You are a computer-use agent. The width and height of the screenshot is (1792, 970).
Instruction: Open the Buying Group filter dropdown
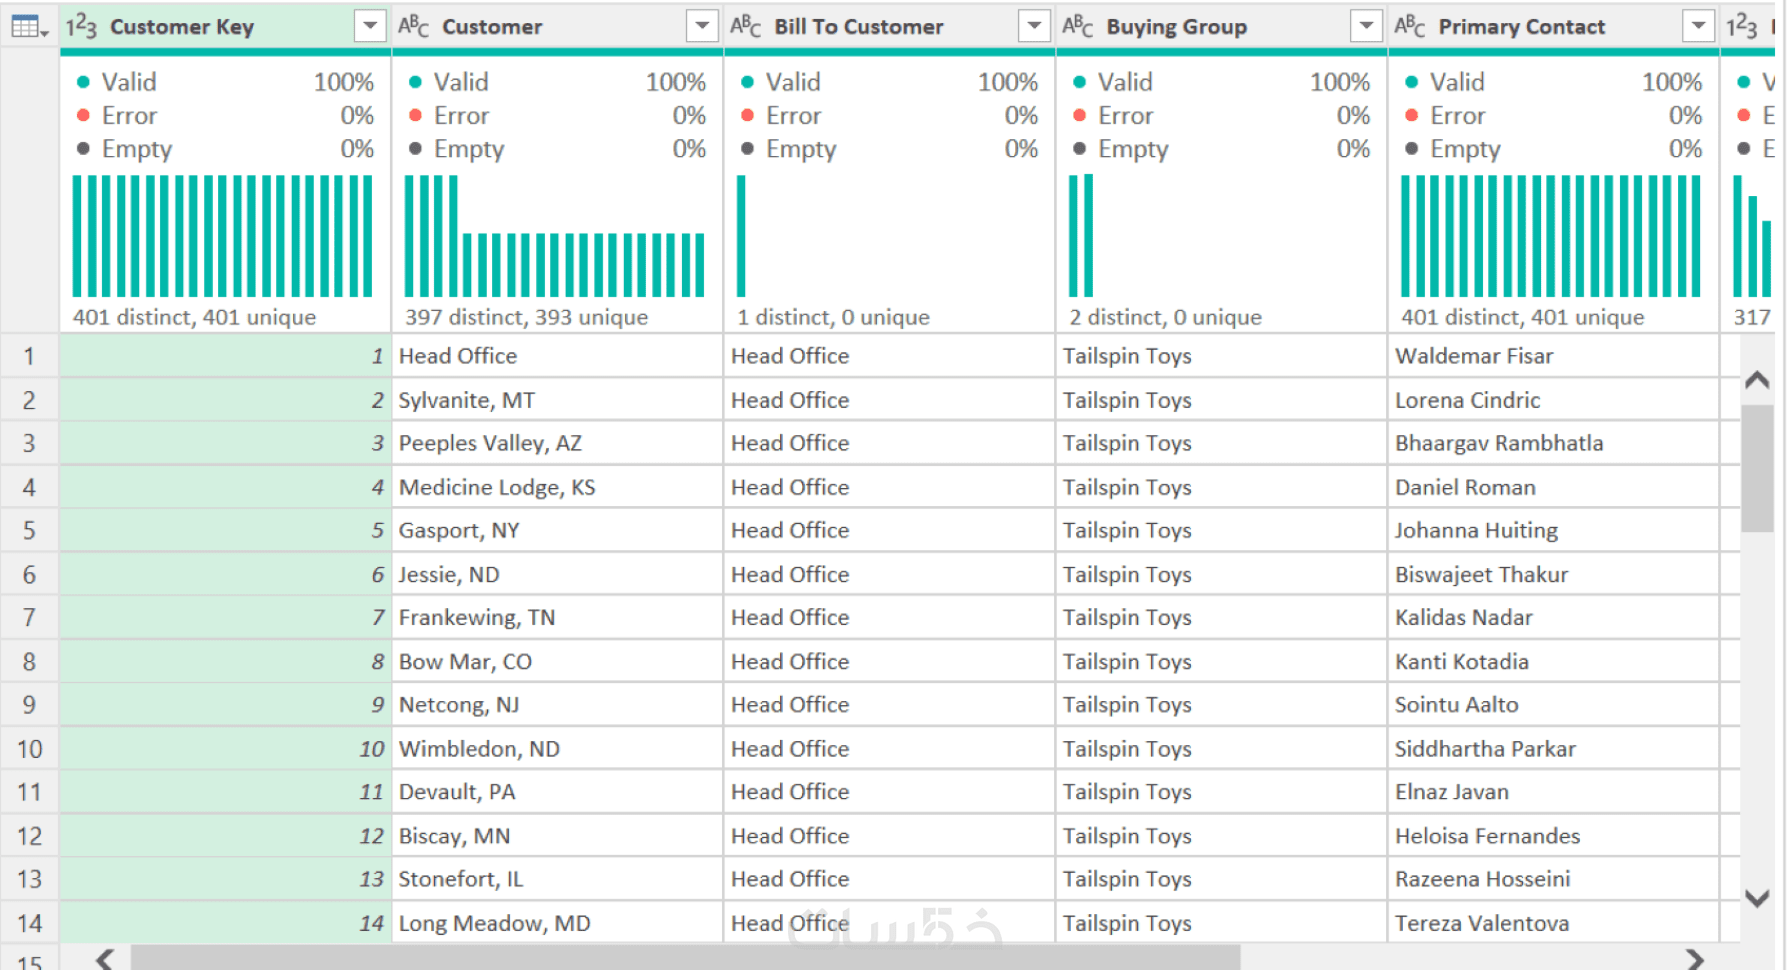(x=1366, y=26)
